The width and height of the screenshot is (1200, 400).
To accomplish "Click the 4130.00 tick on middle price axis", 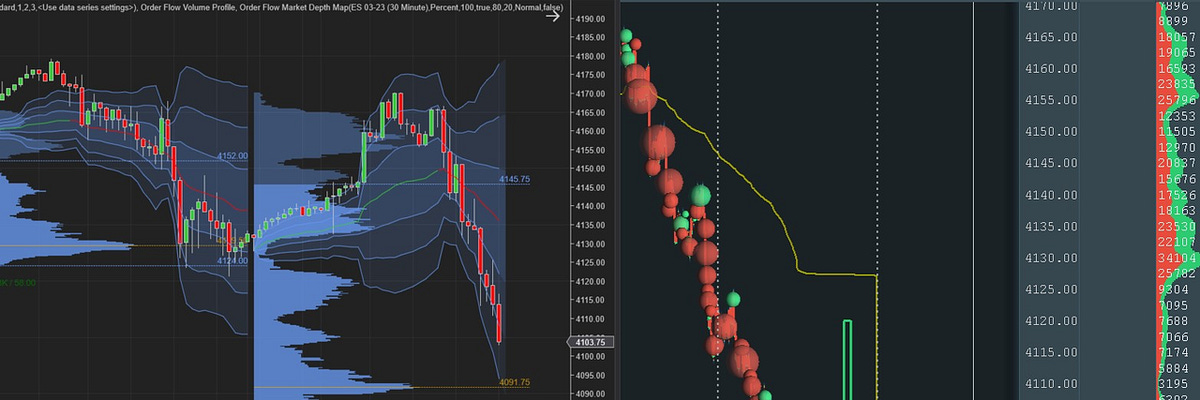I will click(592, 244).
